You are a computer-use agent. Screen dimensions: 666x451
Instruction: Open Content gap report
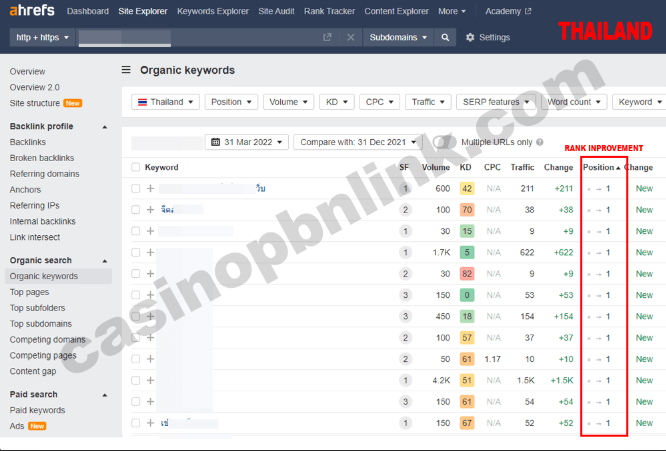(33, 371)
